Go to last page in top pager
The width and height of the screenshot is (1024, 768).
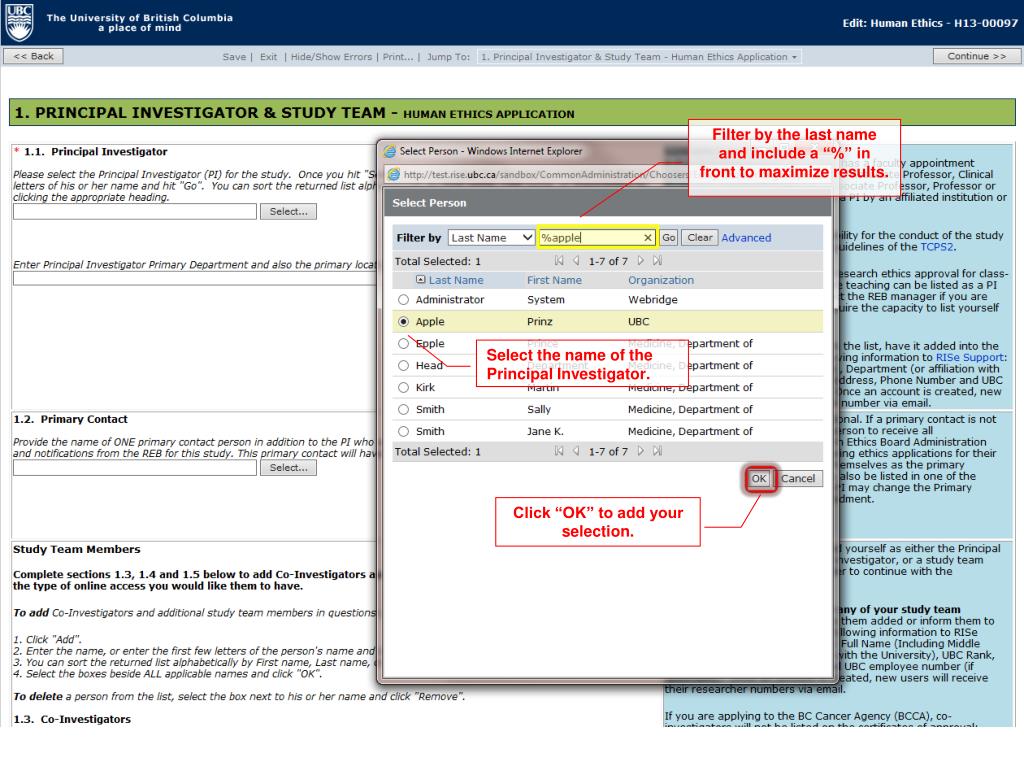(x=658, y=261)
